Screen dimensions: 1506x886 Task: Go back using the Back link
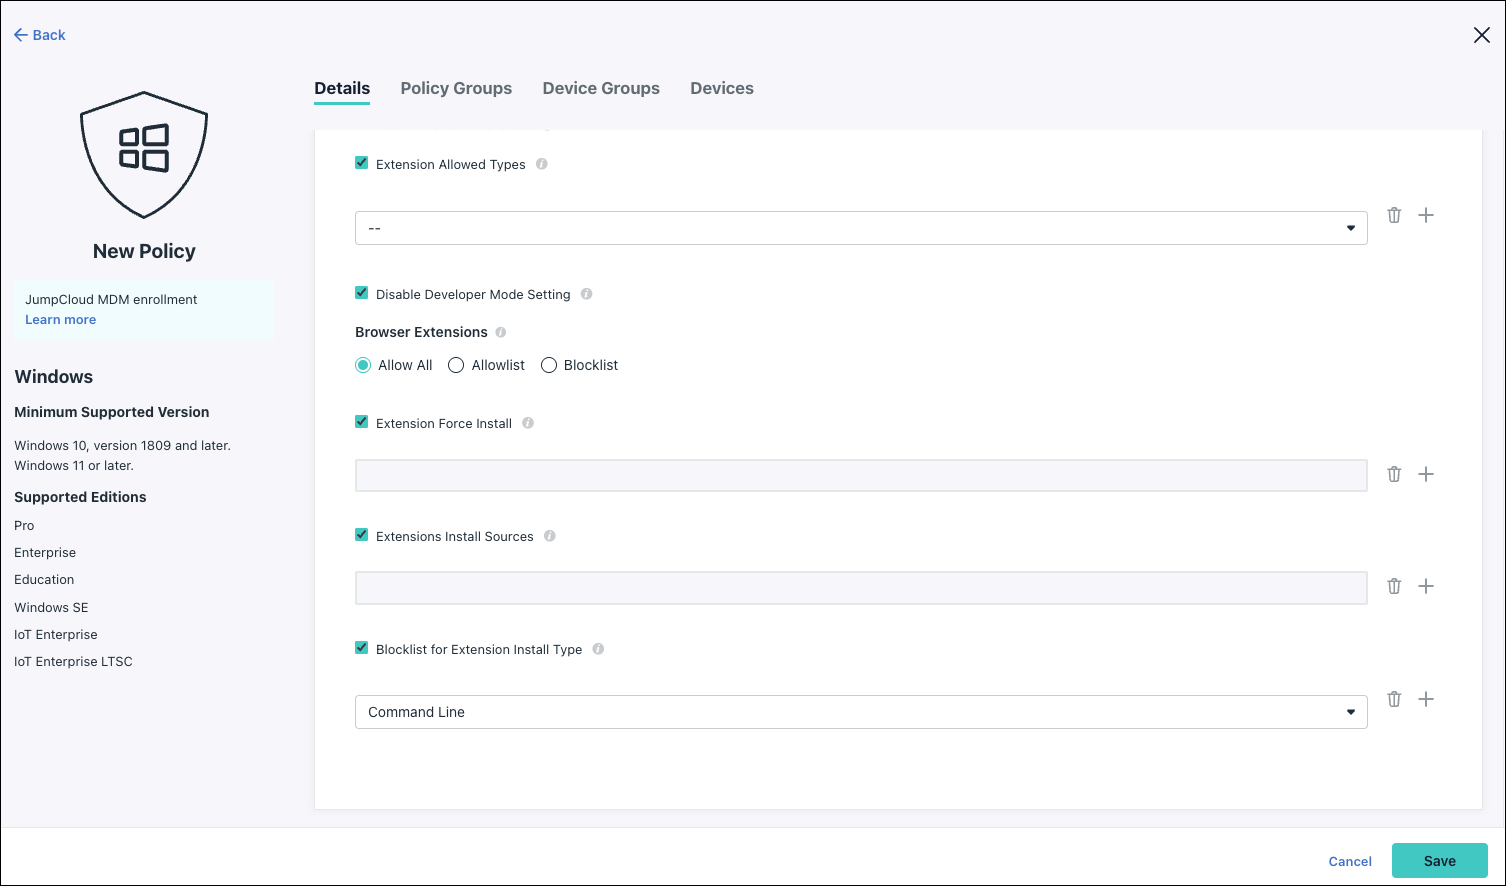(40, 35)
